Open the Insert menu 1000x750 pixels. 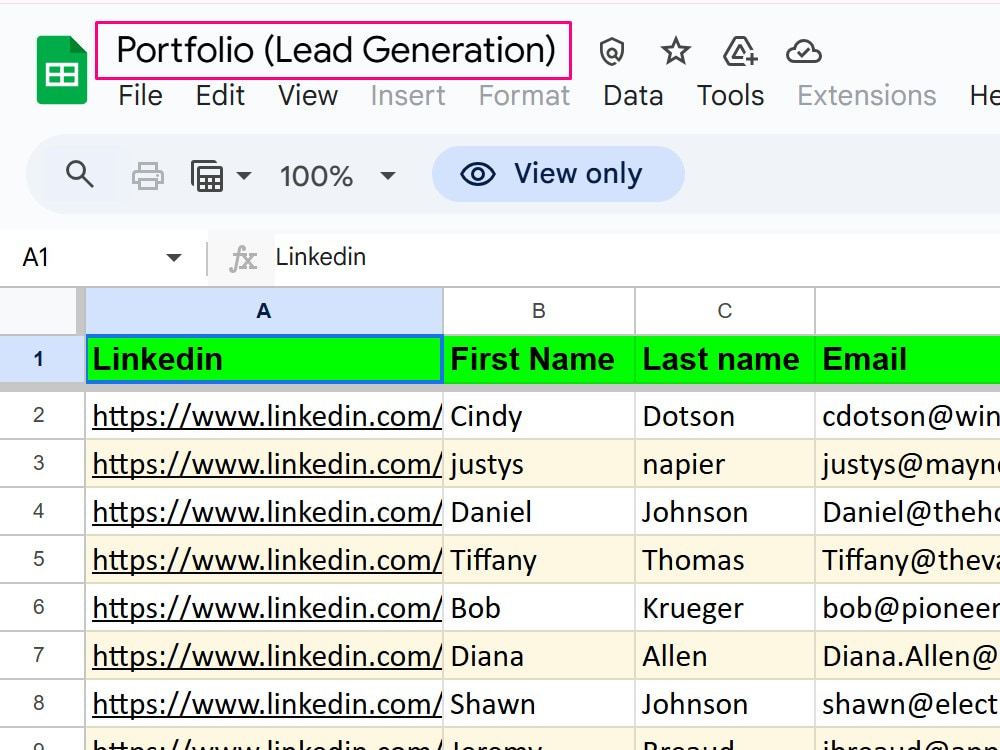point(408,96)
